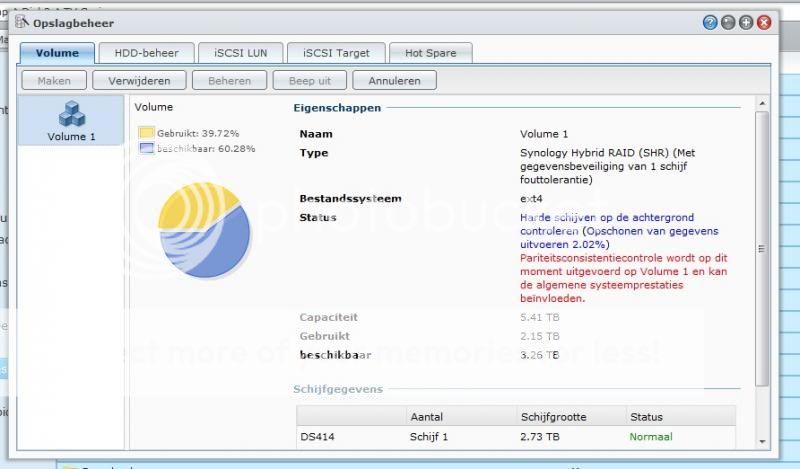Close the Opslagbeheer window
800x469 pixels.
(x=764, y=23)
